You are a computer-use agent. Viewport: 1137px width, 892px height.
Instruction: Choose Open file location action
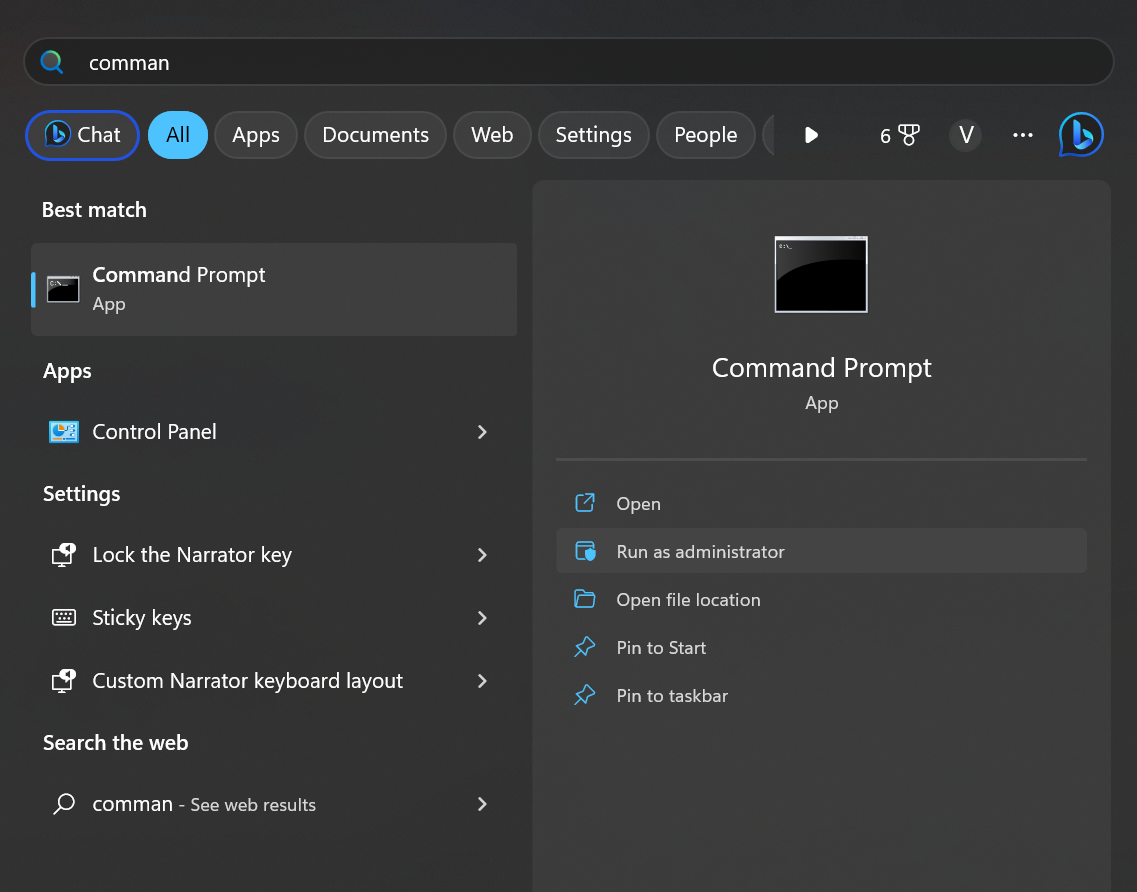pyautogui.click(x=688, y=600)
